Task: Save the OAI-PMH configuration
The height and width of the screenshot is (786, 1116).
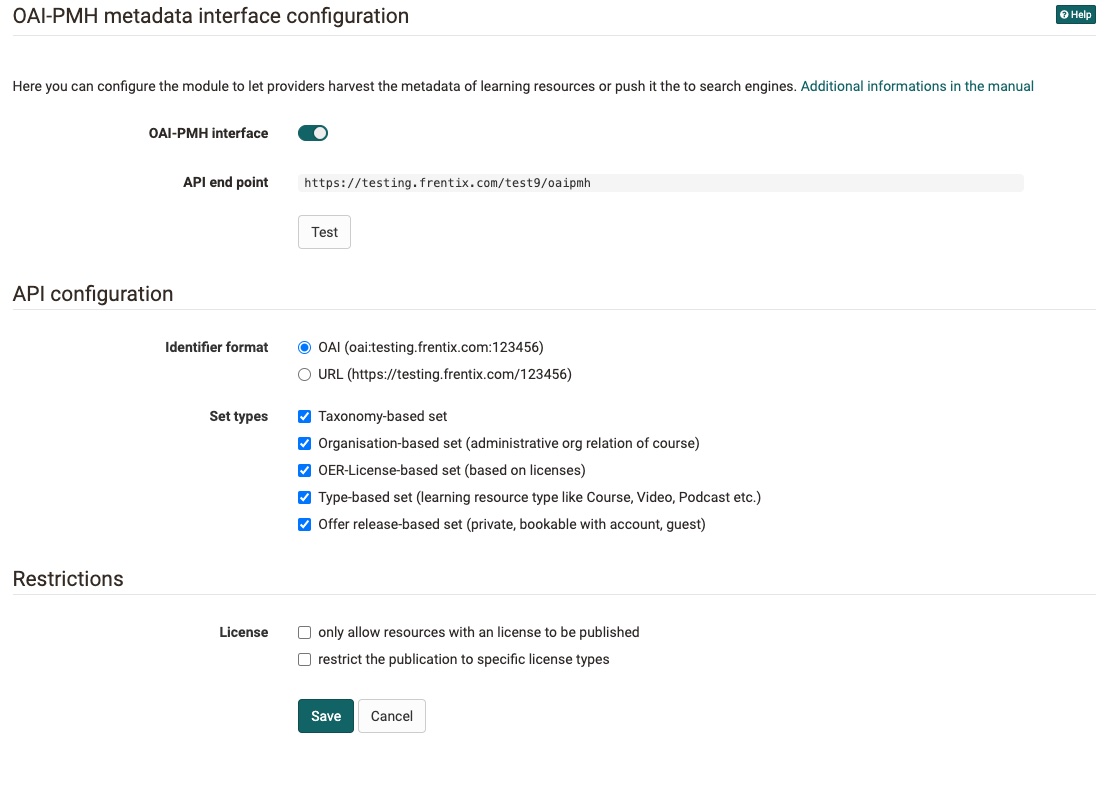Action: click(x=325, y=715)
